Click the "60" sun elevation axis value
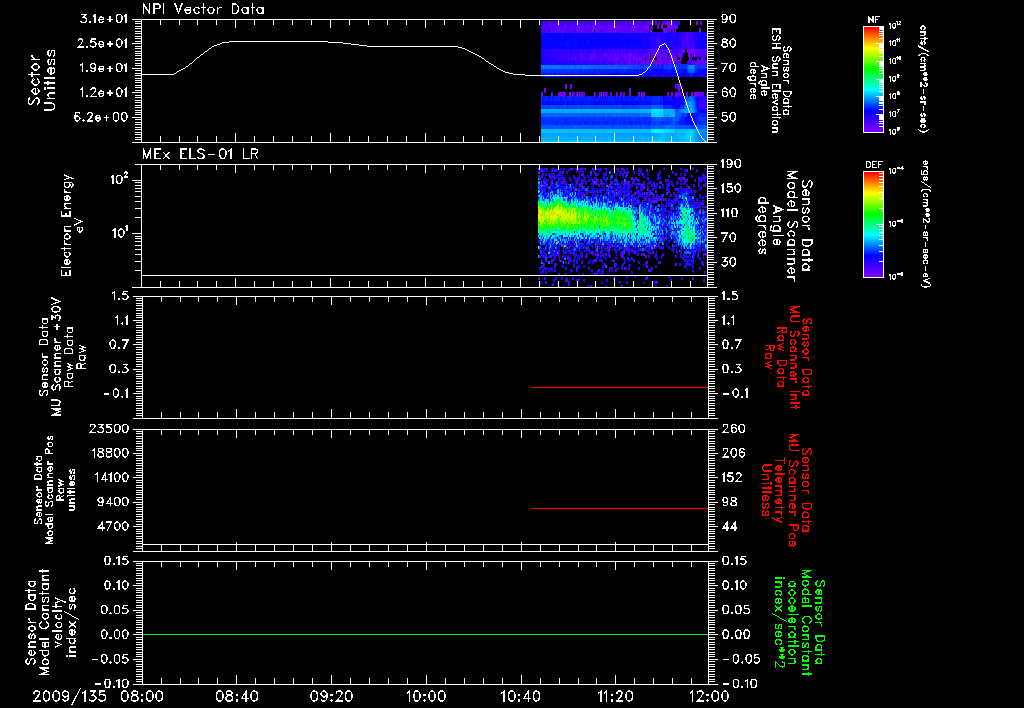Screen dimensions: 1024x708 [729, 93]
